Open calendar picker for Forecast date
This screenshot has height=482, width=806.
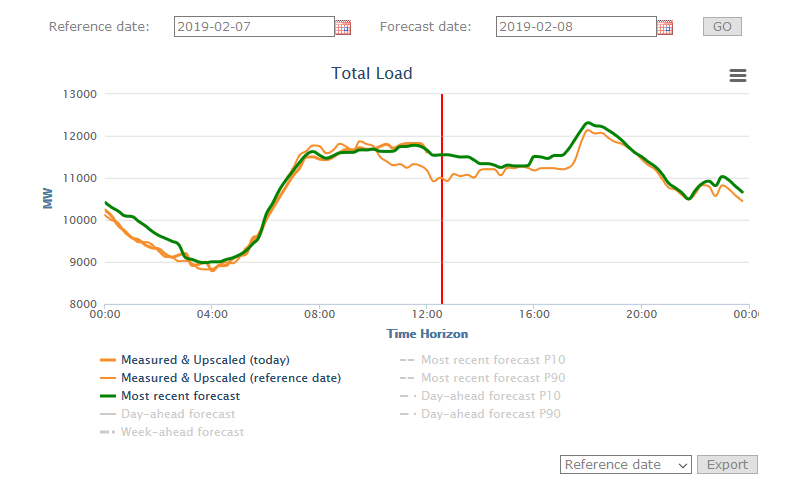[665, 27]
